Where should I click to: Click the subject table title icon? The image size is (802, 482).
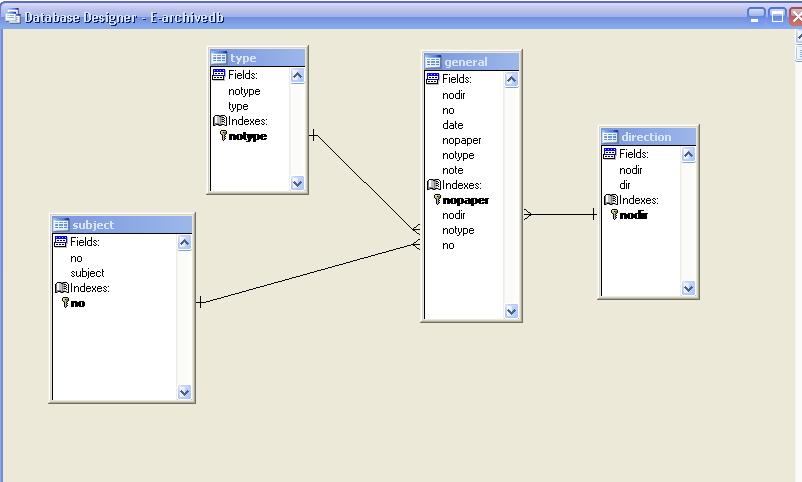pyautogui.click(x=60, y=225)
